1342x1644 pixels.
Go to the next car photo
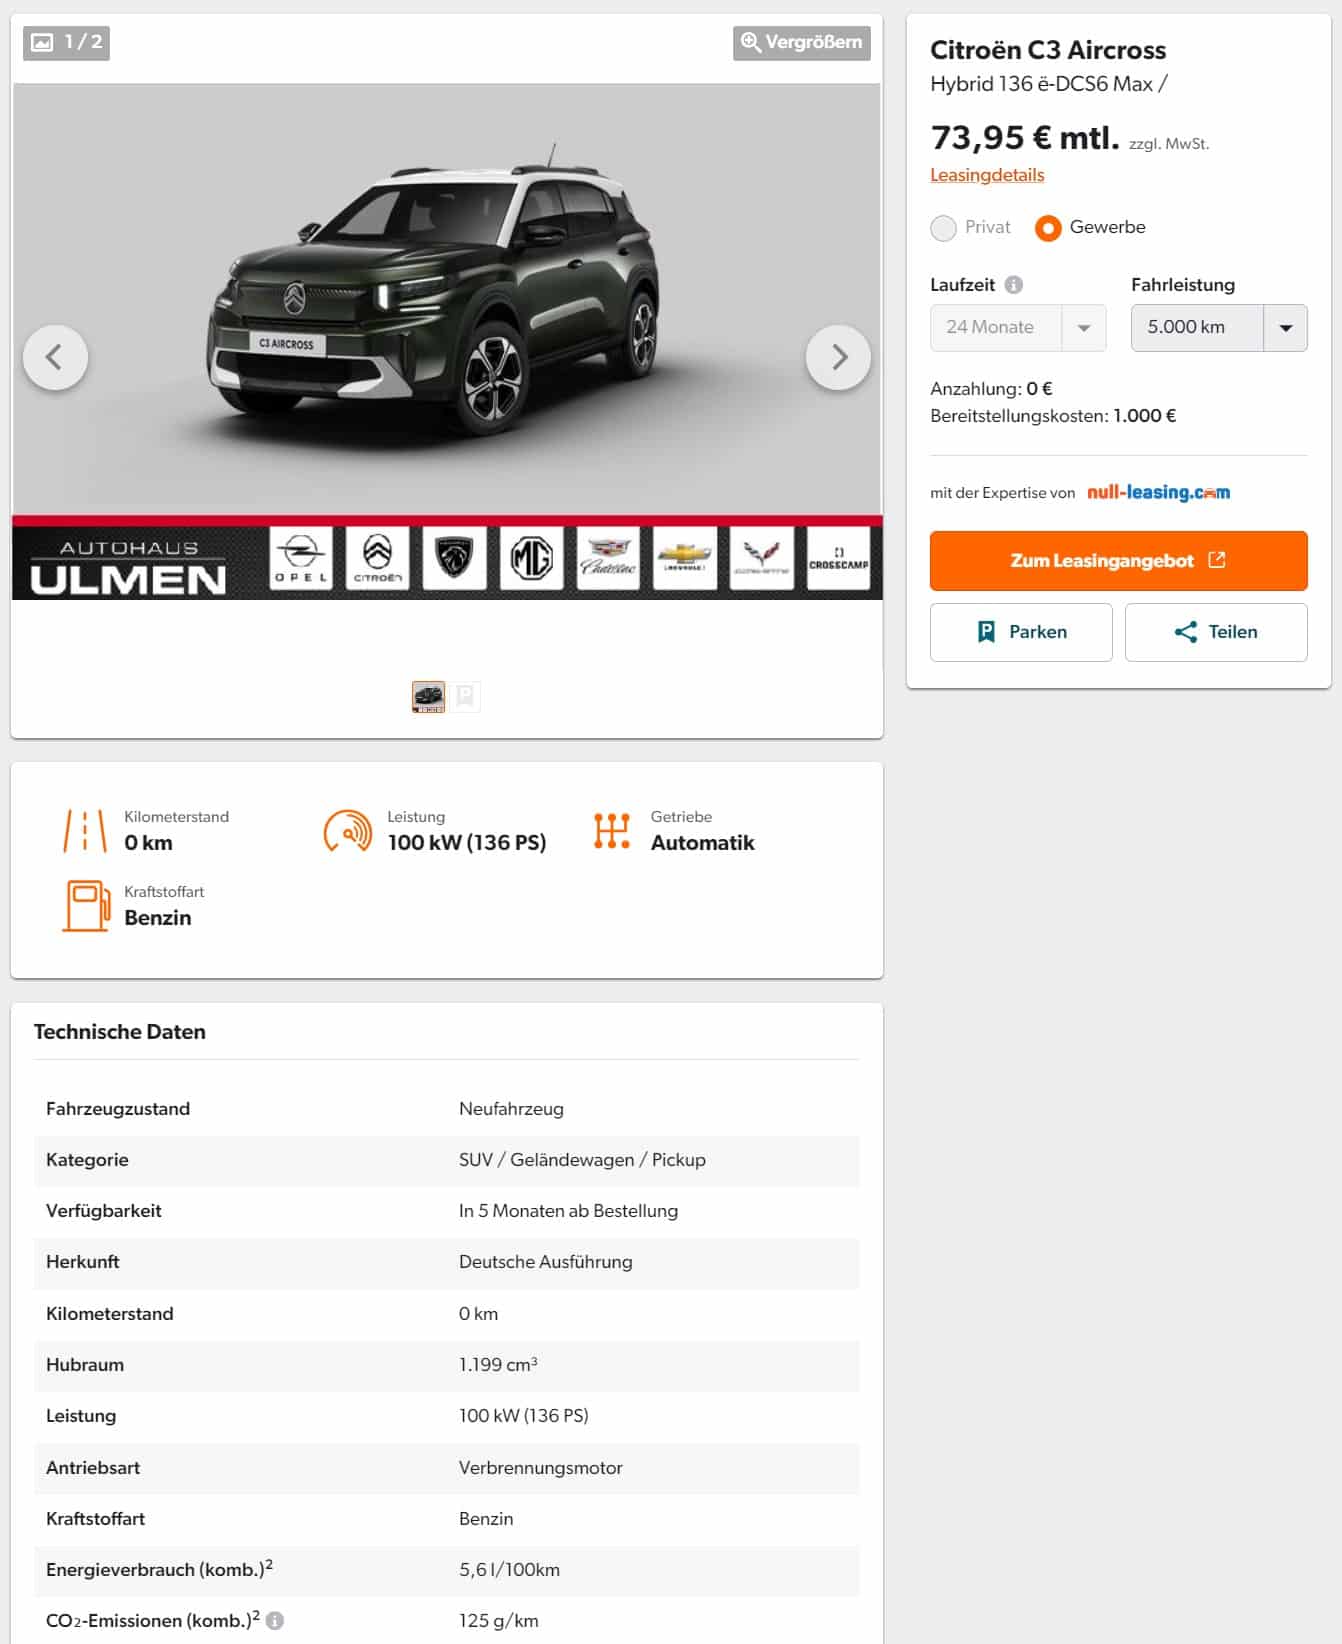pos(838,357)
